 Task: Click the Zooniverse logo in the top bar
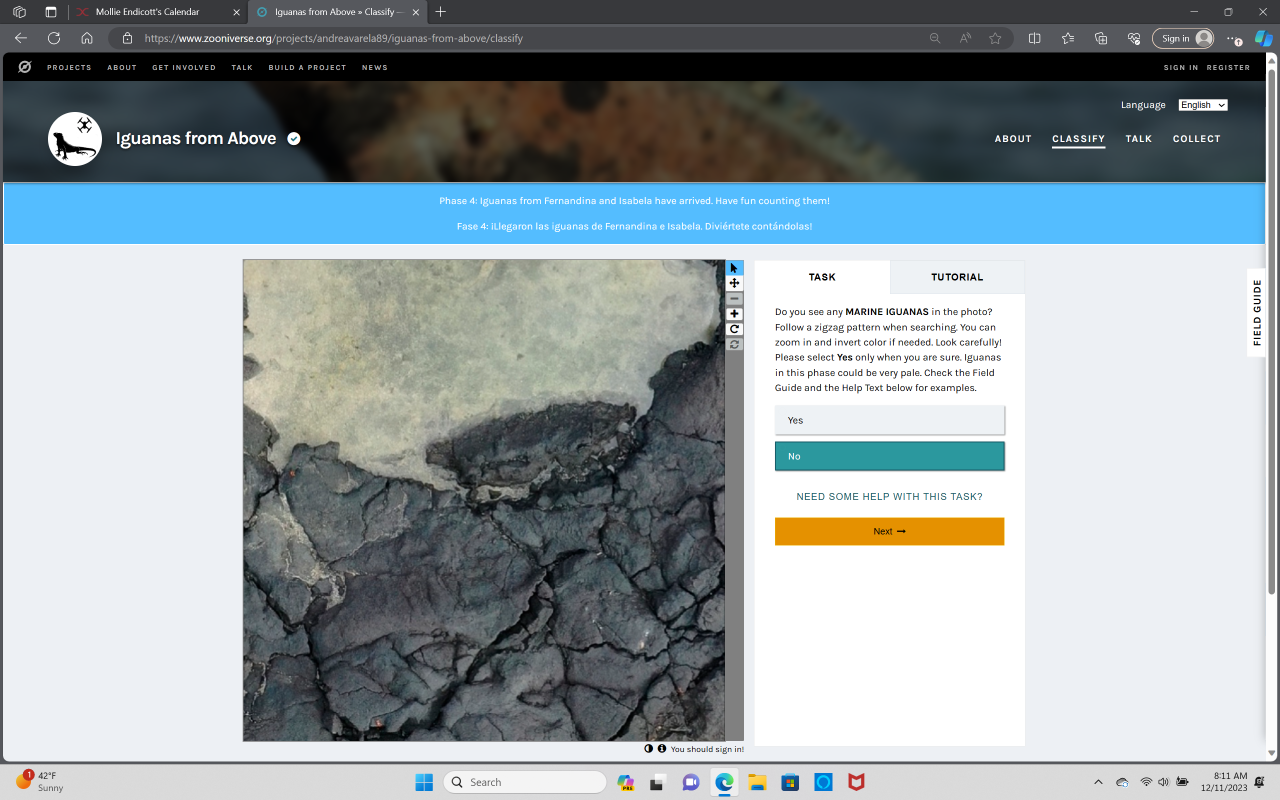tap(25, 67)
